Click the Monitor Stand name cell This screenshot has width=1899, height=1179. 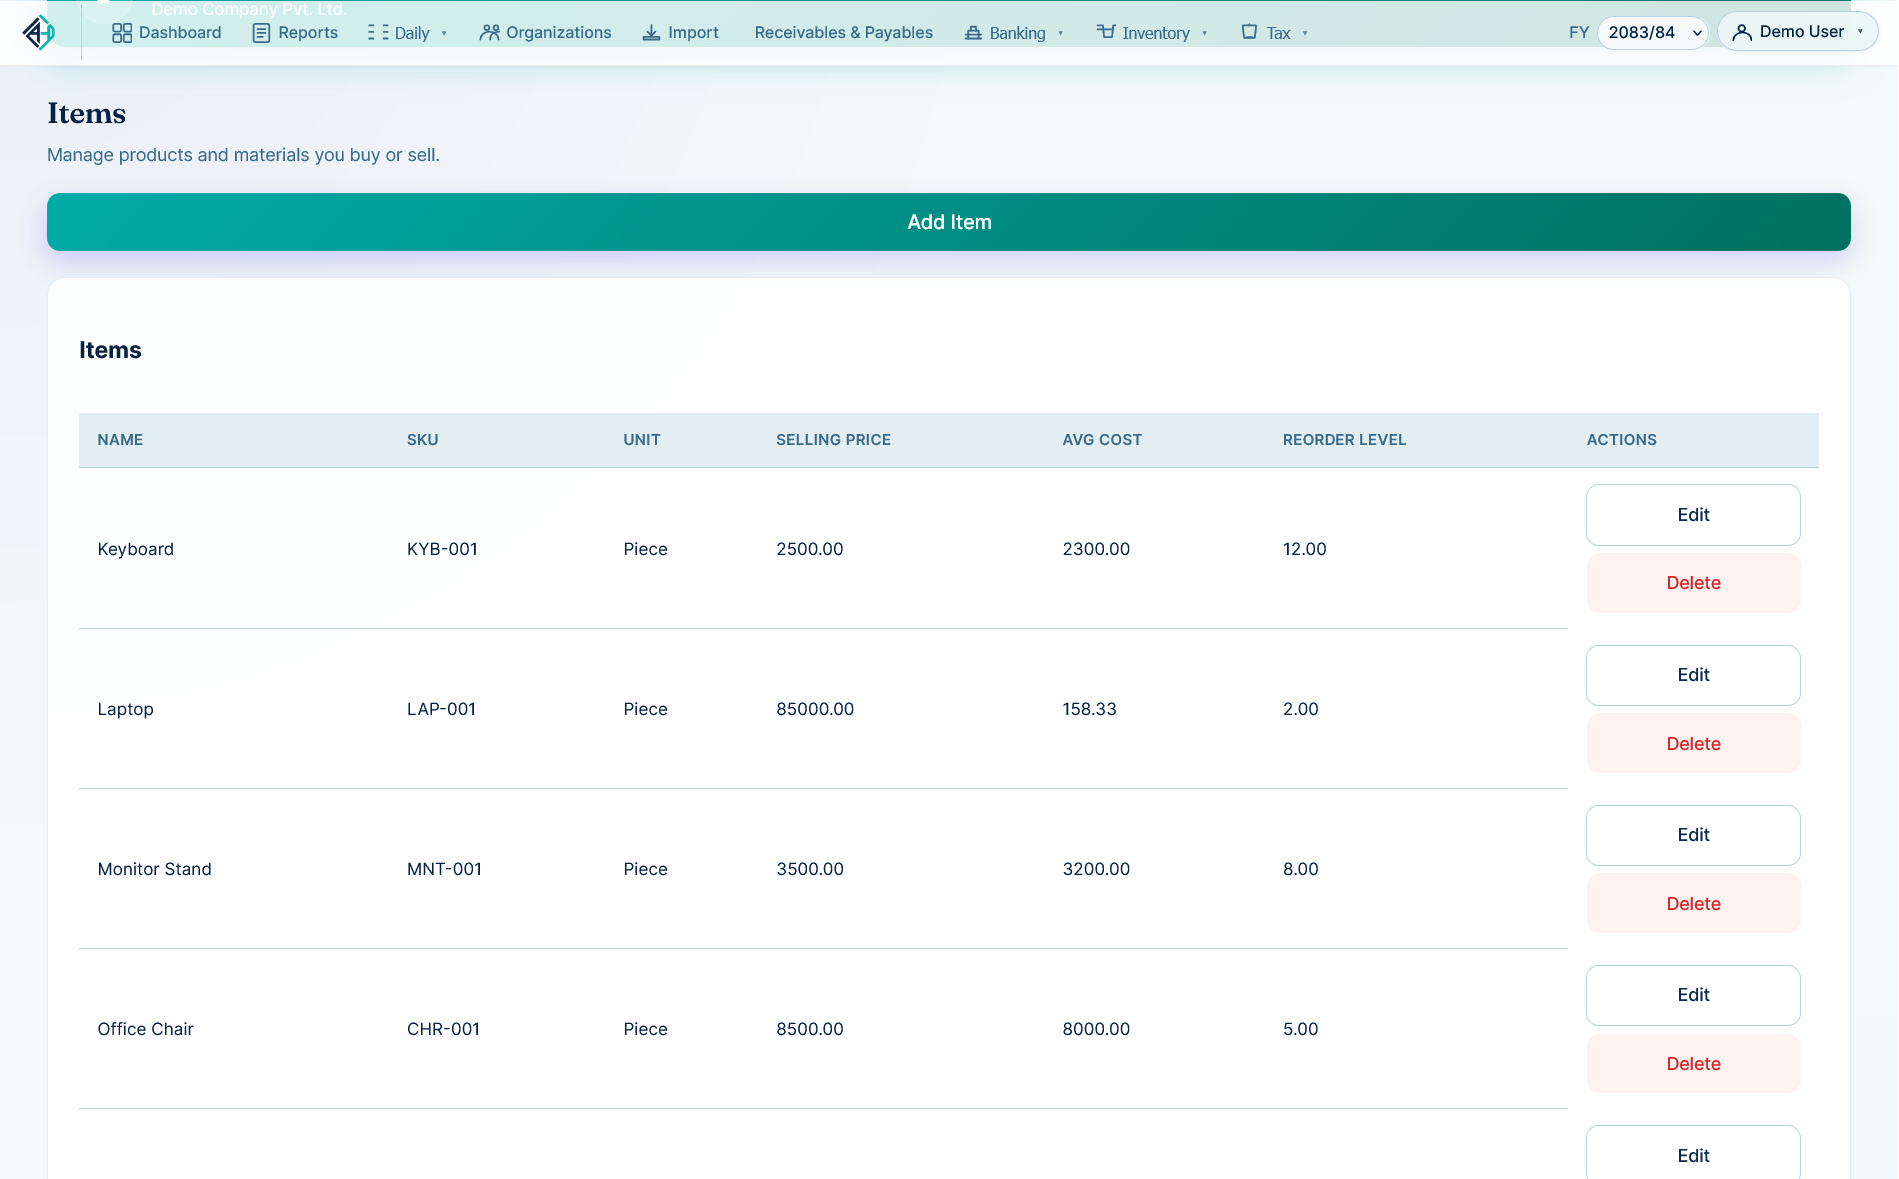(154, 869)
